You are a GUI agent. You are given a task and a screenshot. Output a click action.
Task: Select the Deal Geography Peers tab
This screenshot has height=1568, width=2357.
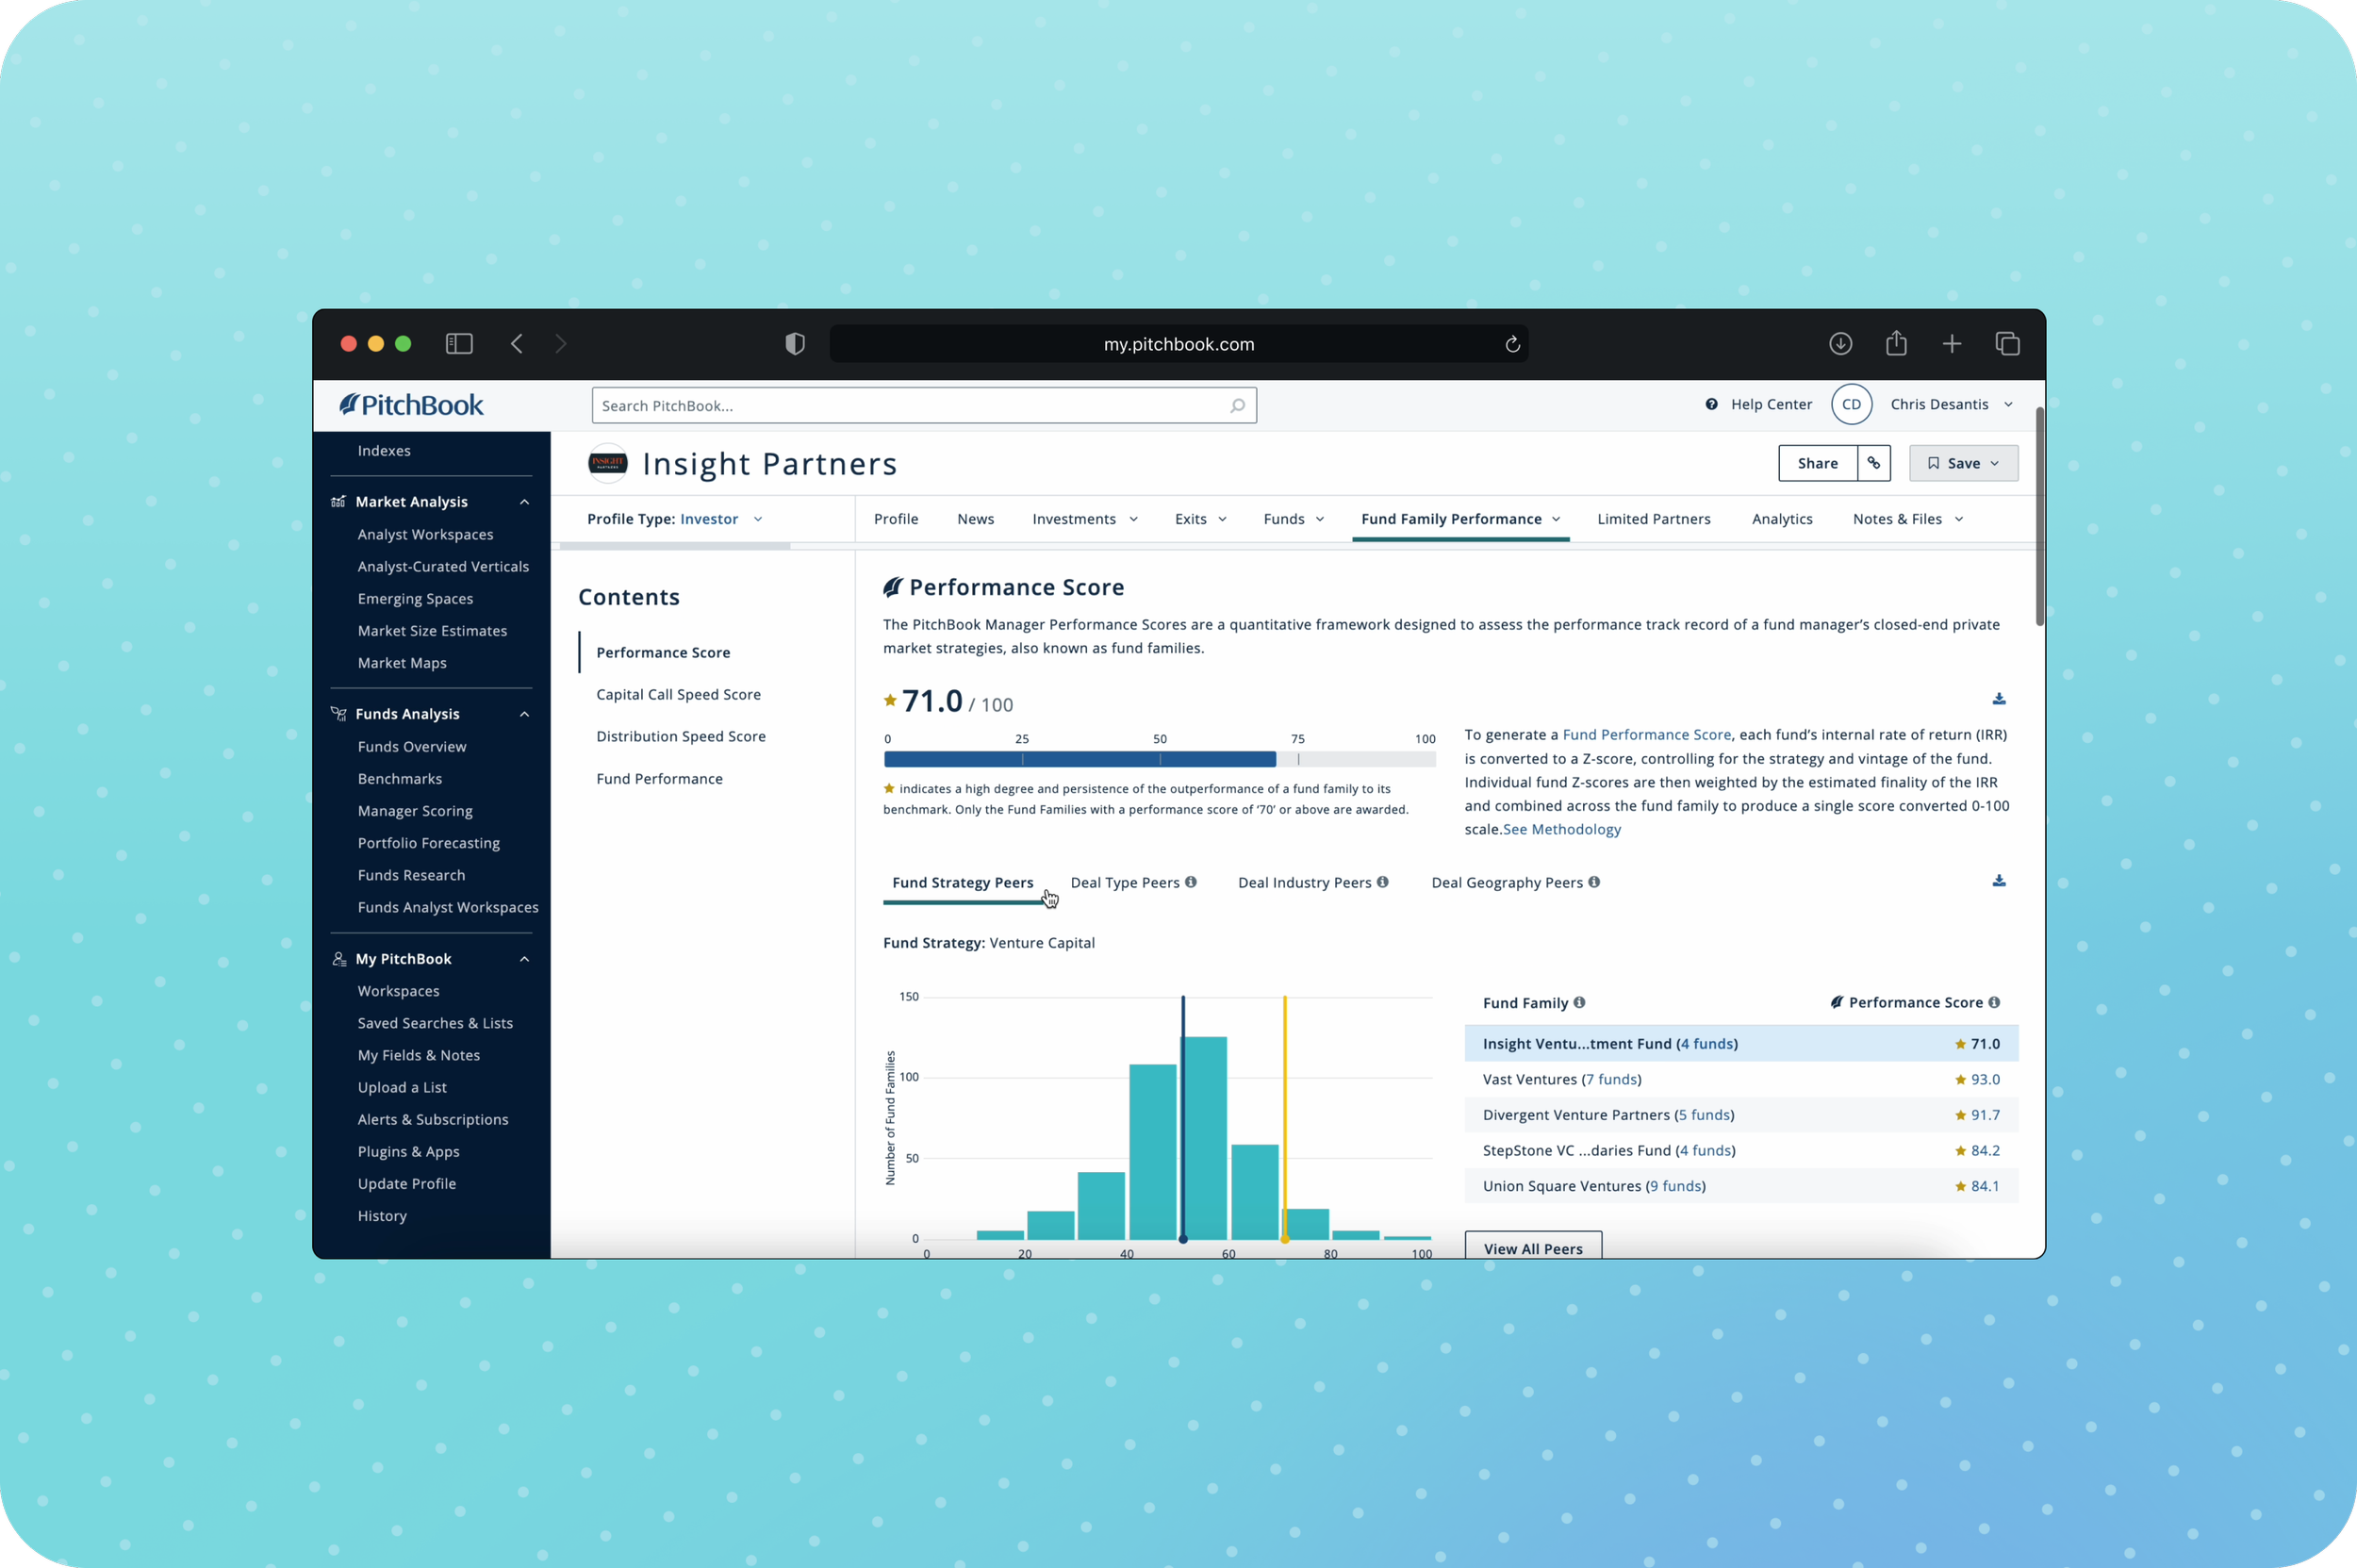pos(1507,883)
